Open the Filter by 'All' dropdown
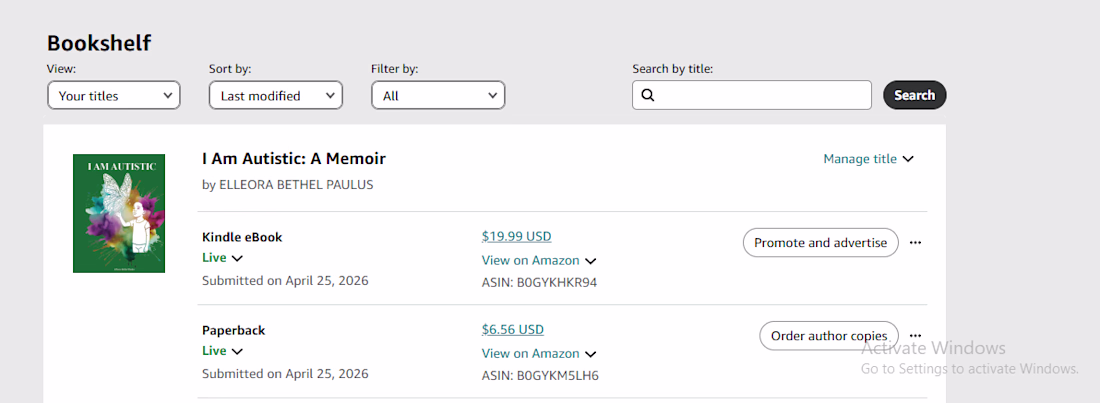1100x403 pixels. [x=438, y=95]
